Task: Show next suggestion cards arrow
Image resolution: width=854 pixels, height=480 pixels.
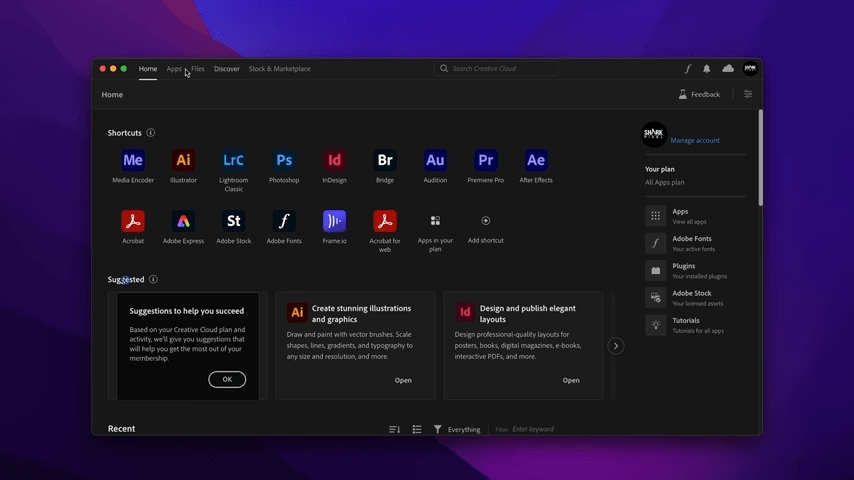Action: pyautogui.click(x=615, y=346)
